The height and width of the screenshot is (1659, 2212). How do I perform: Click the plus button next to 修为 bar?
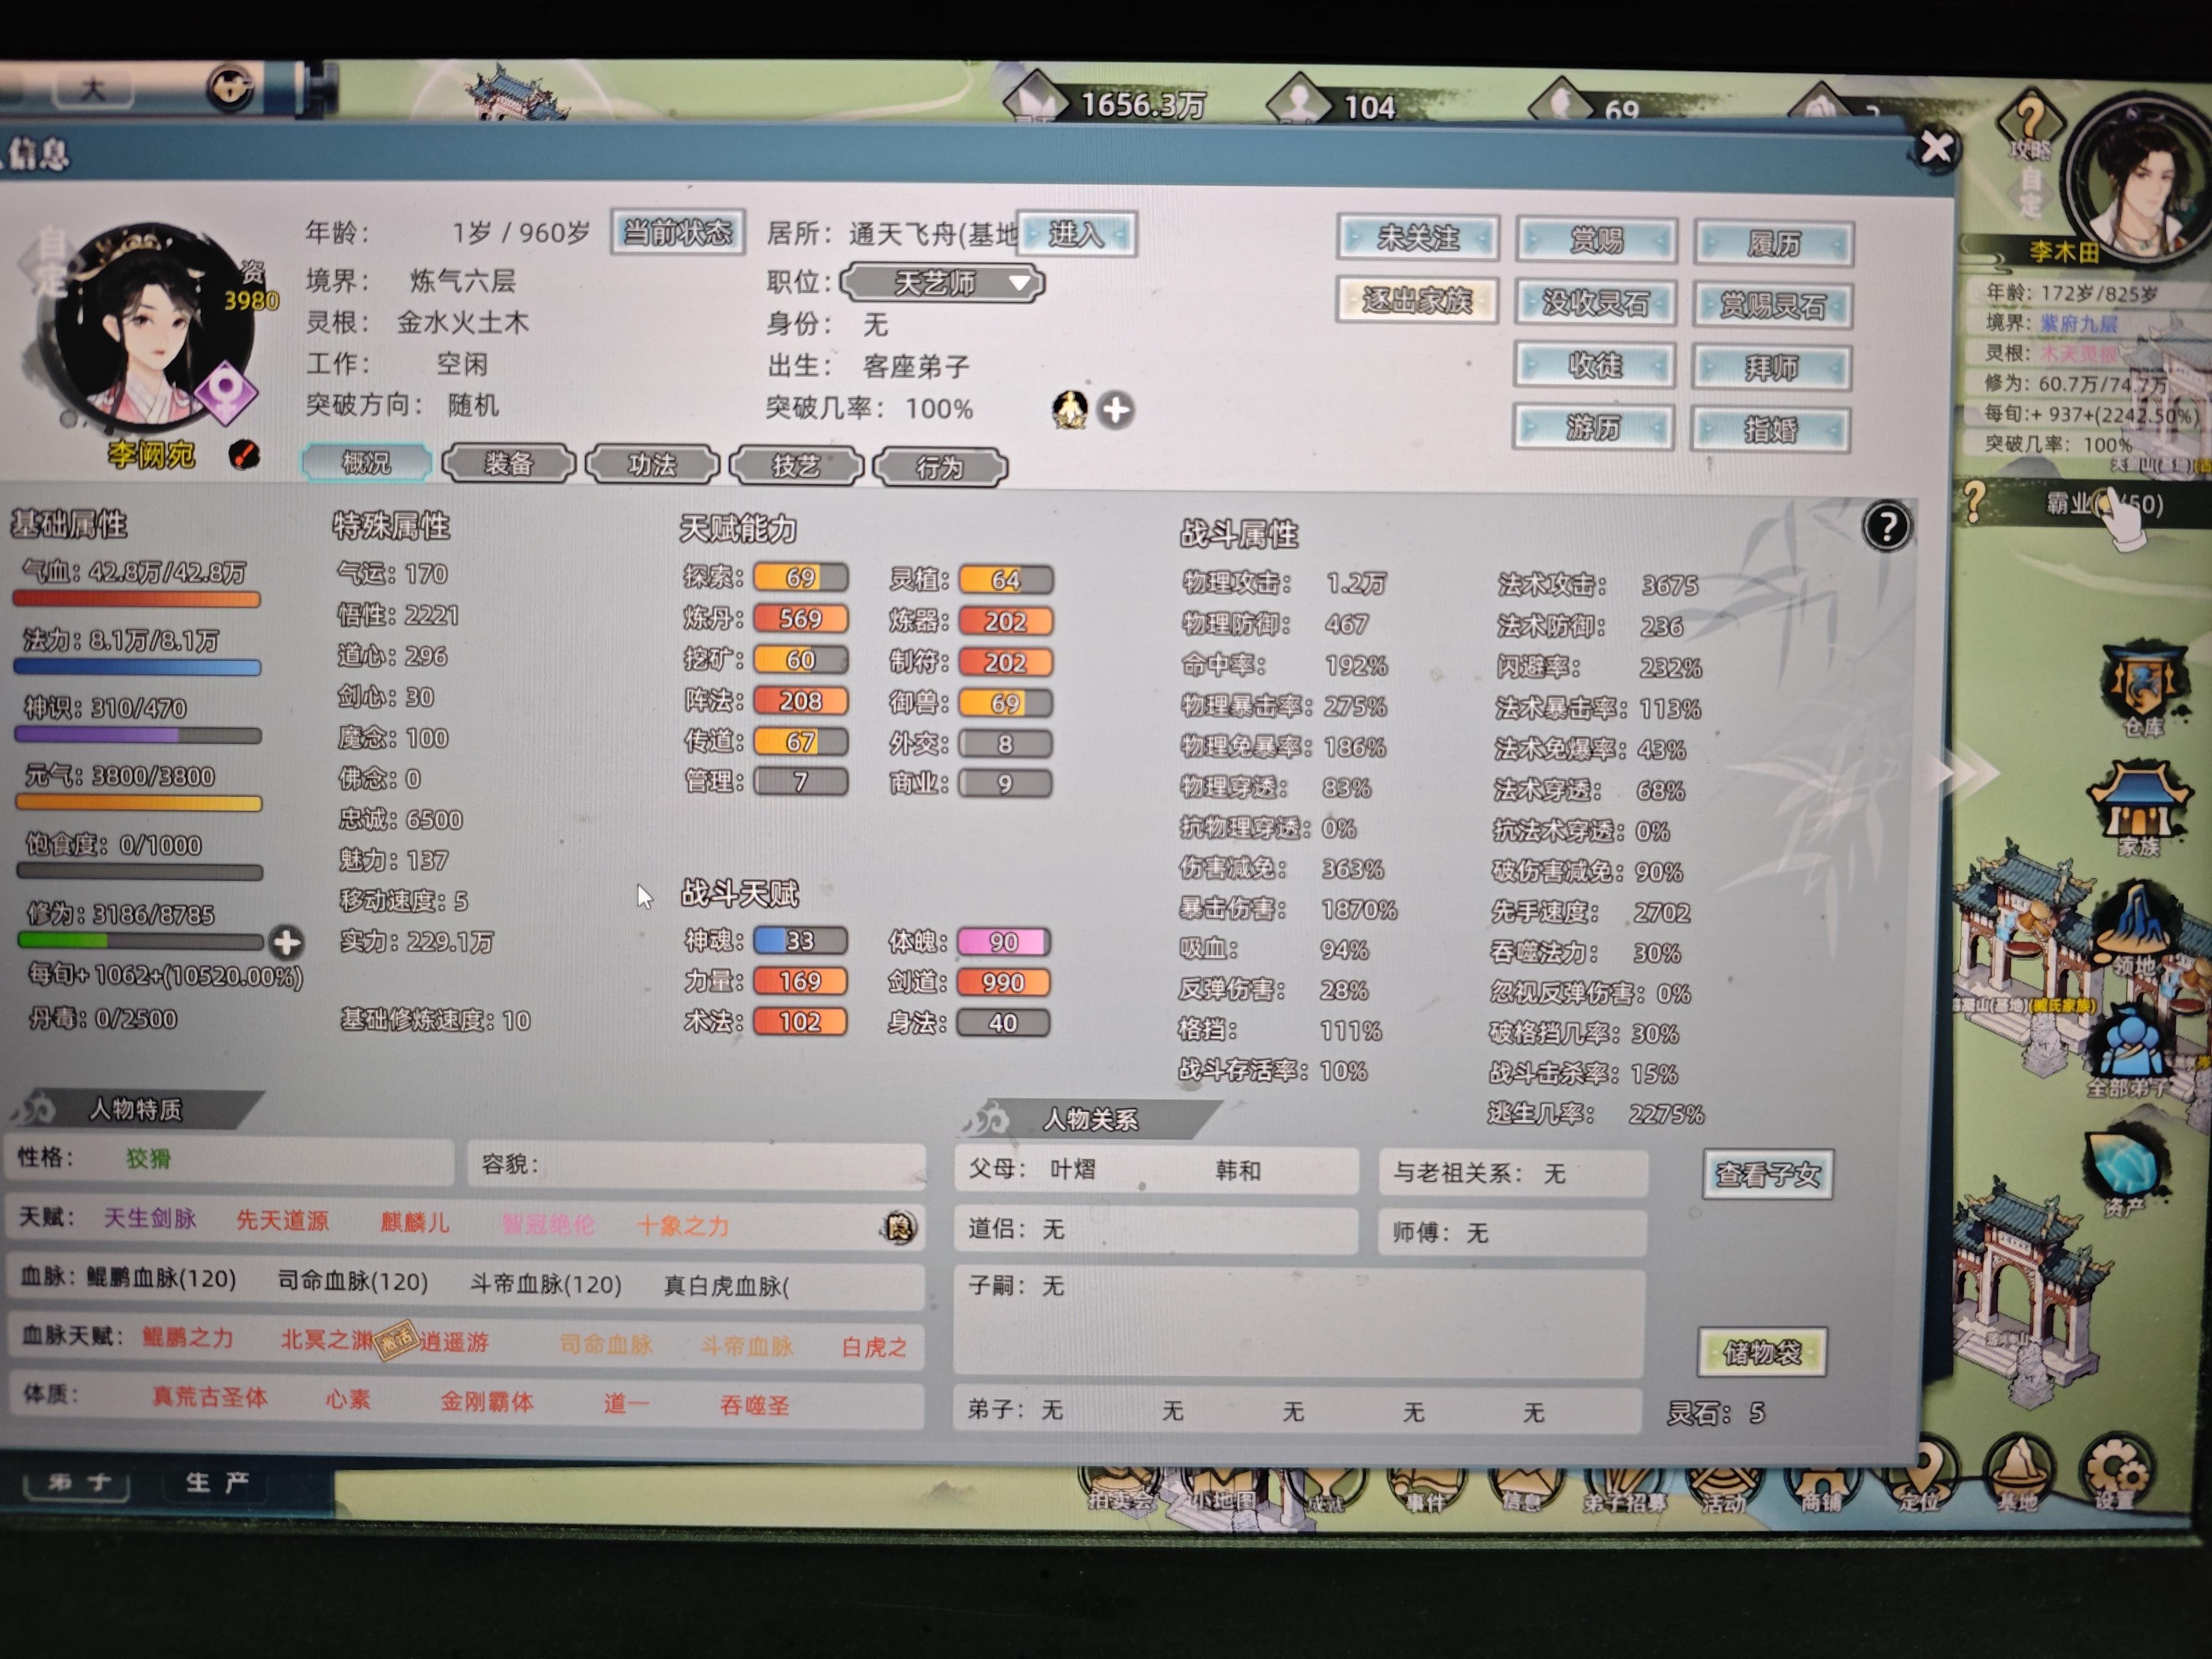[x=287, y=942]
